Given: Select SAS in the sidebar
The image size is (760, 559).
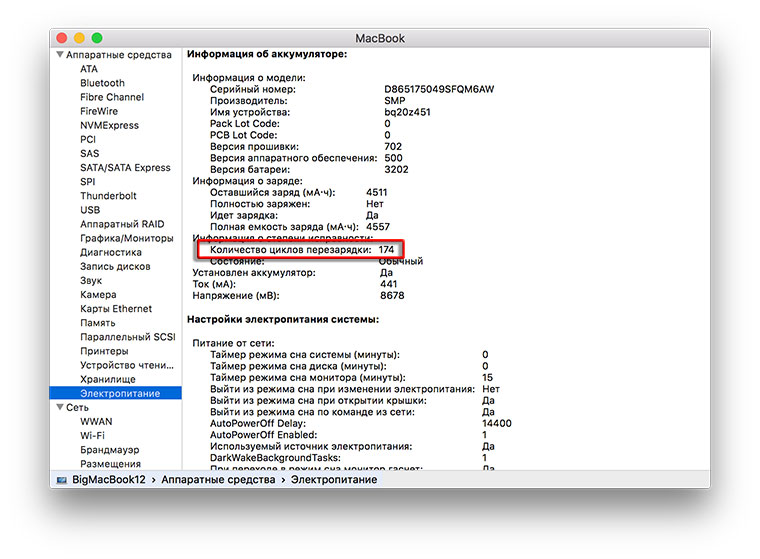Looking at the screenshot, I should tap(90, 153).
